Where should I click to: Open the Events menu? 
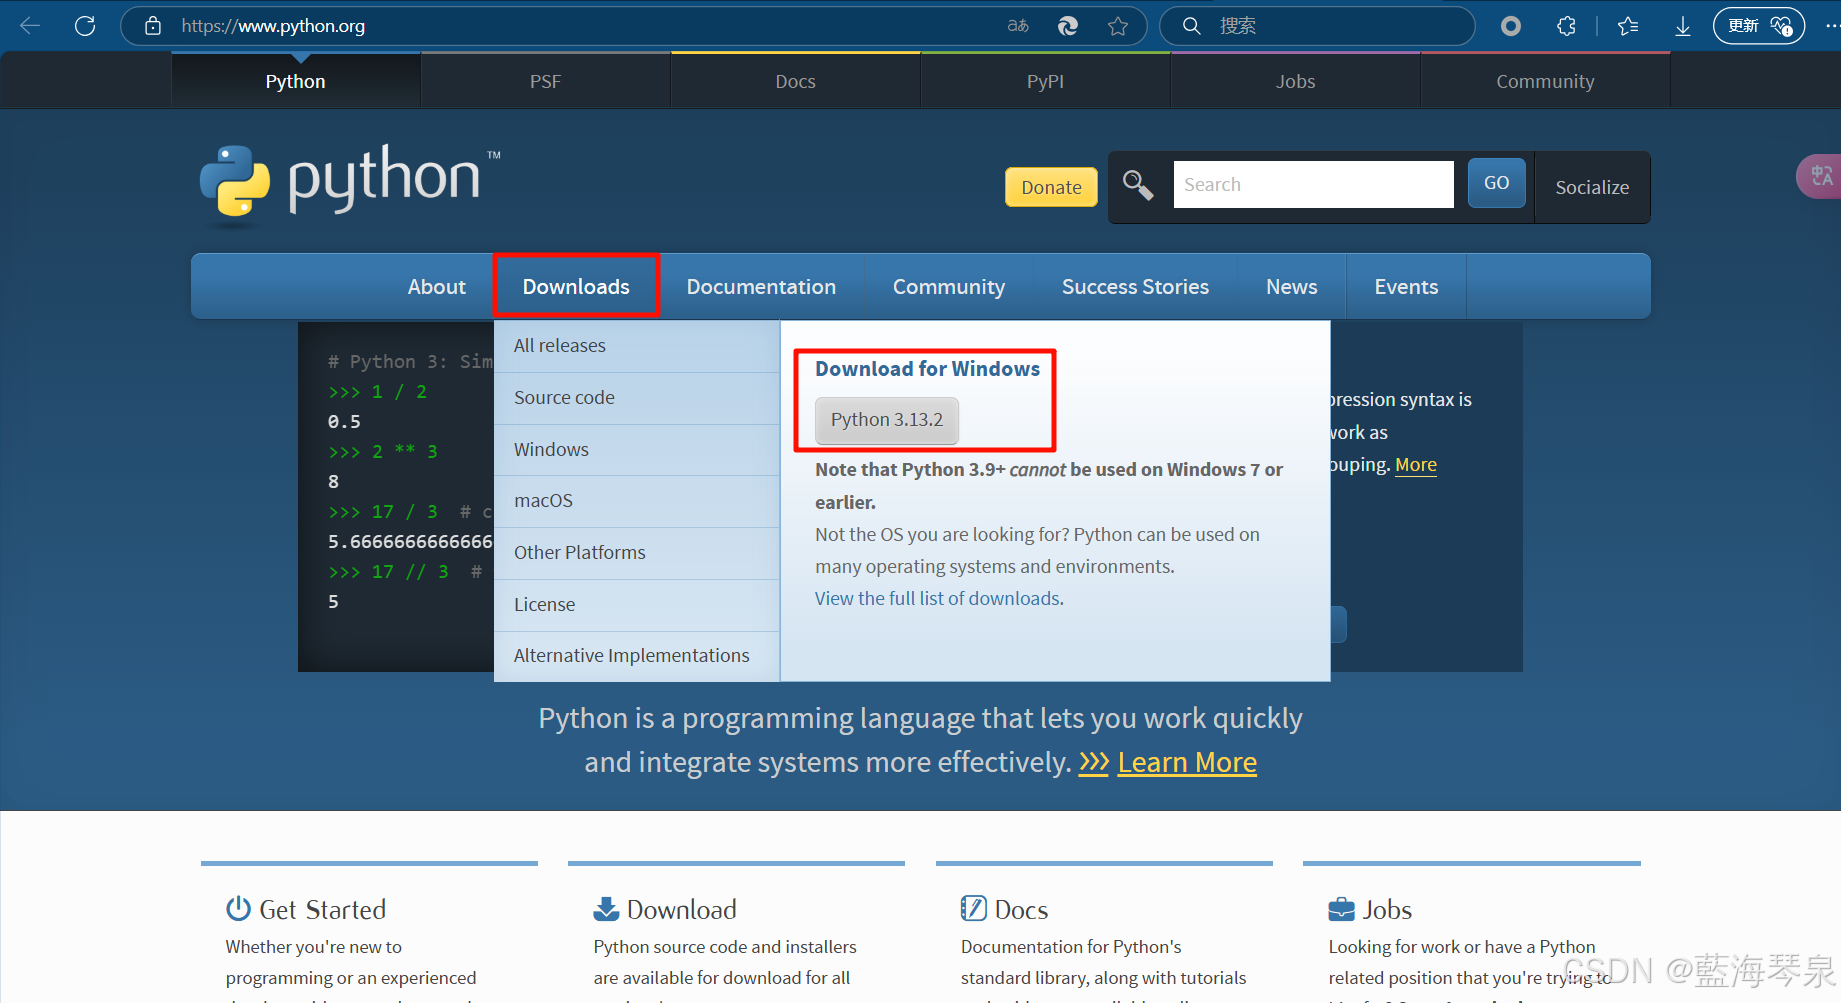click(1406, 287)
